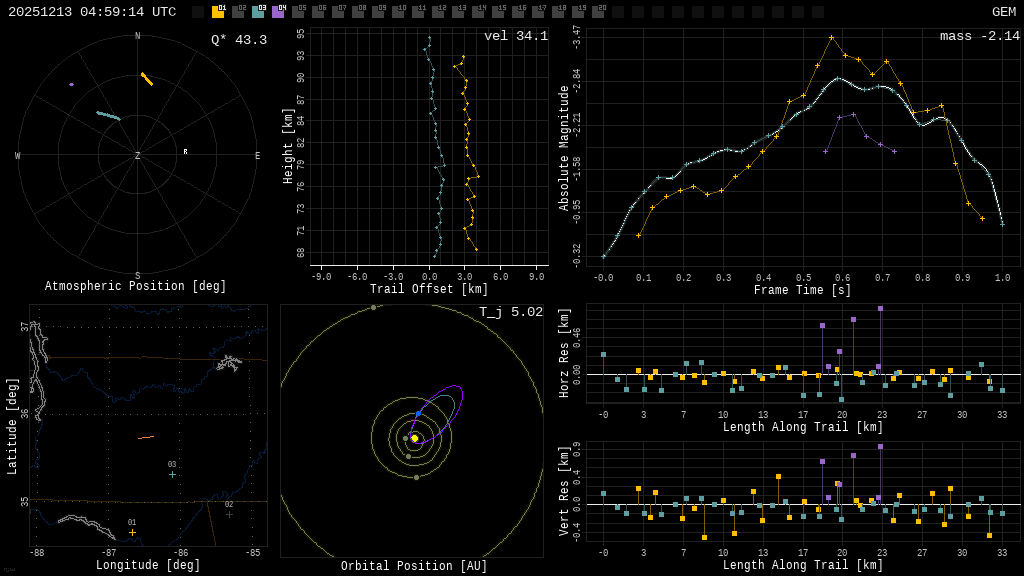Select the yellow meteor trail in sky plot
The height and width of the screenshot is (576, 1024).
click(147, 79)
